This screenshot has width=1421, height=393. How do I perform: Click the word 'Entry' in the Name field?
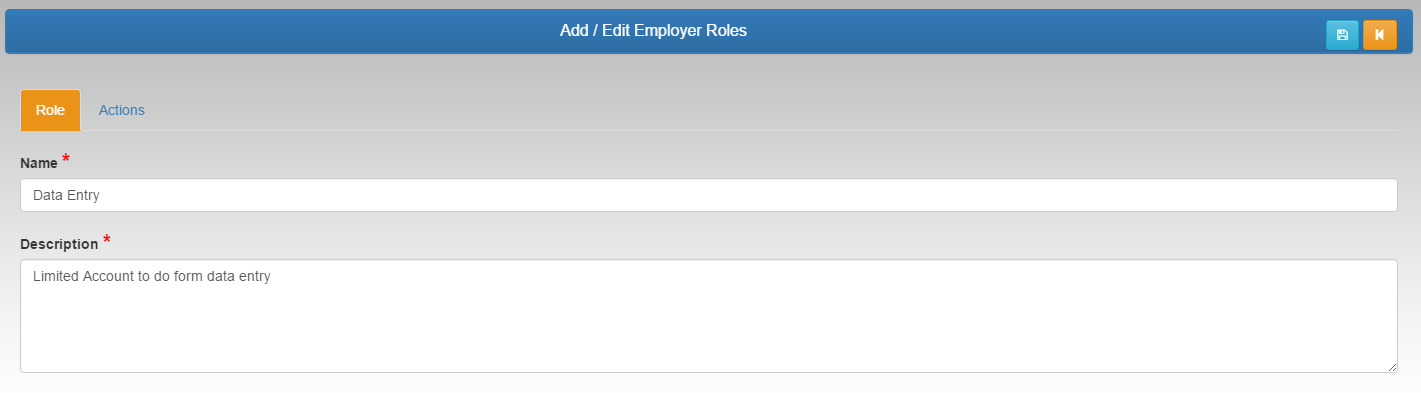[83, 196]
